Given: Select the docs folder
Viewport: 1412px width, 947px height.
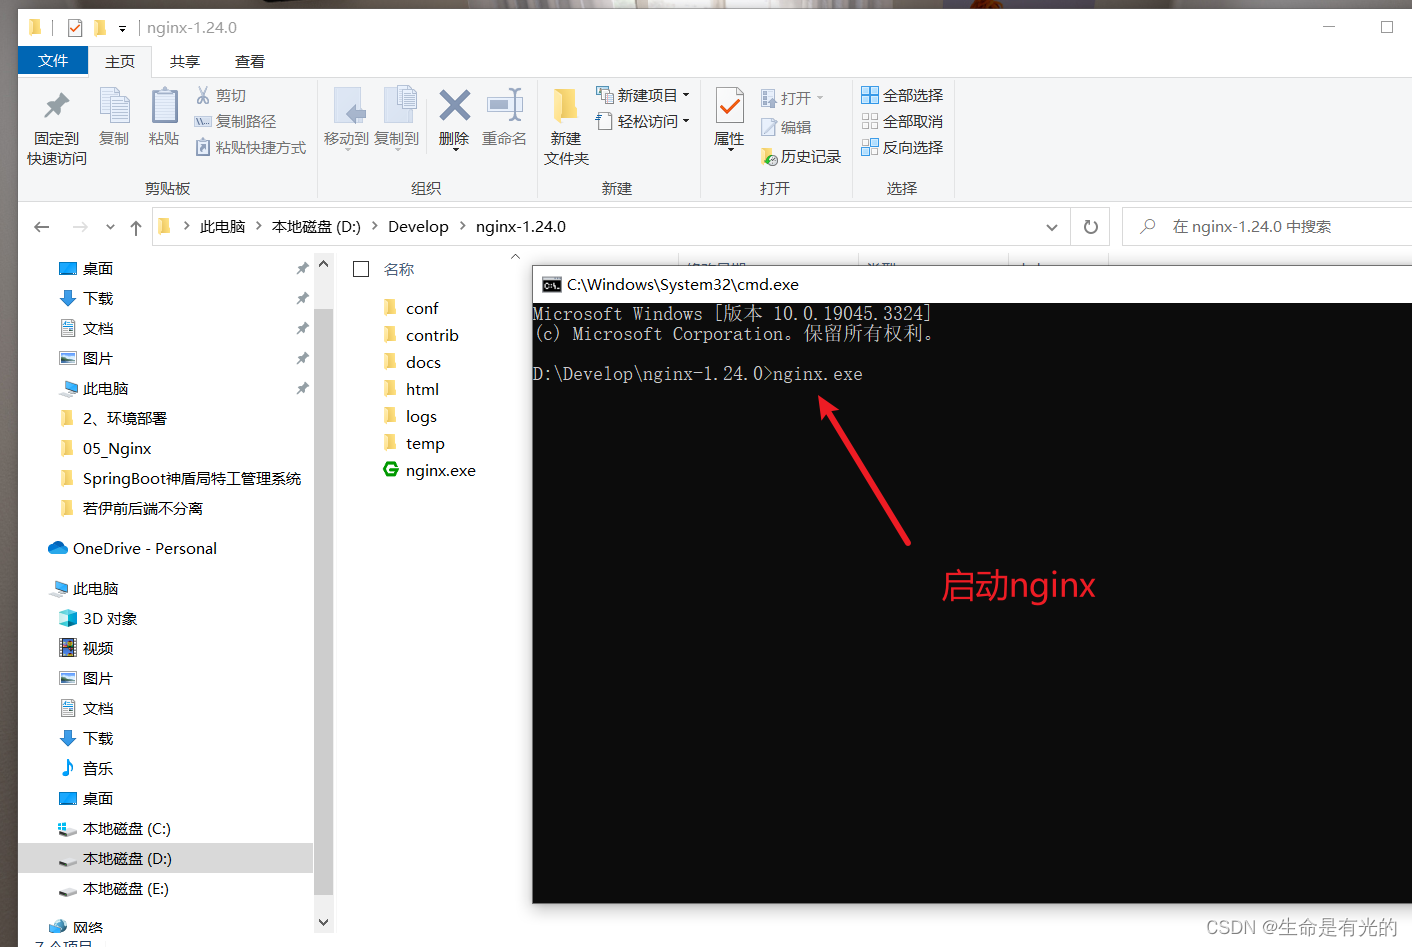Looking at the screenshot, I should click(412, 362).
